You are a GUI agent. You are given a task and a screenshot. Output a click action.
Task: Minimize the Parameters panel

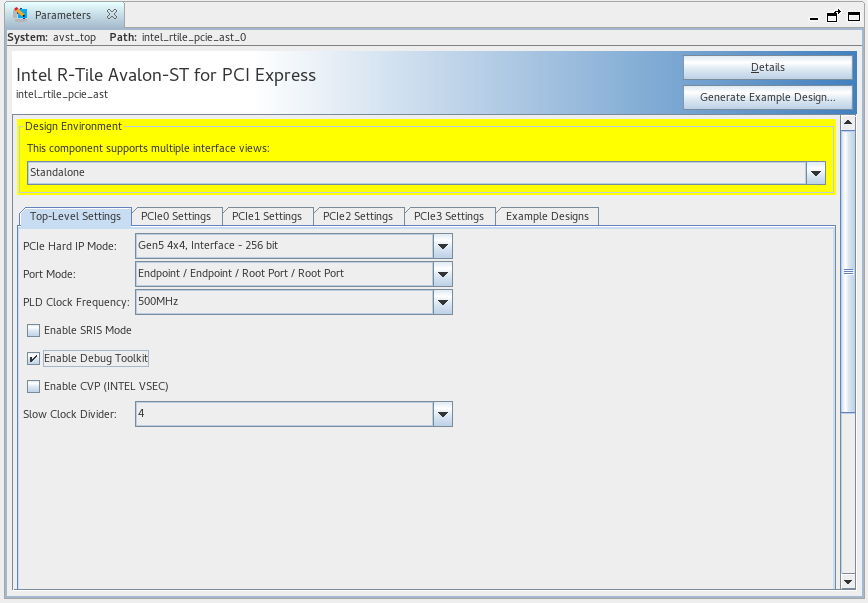click(814, 18)
